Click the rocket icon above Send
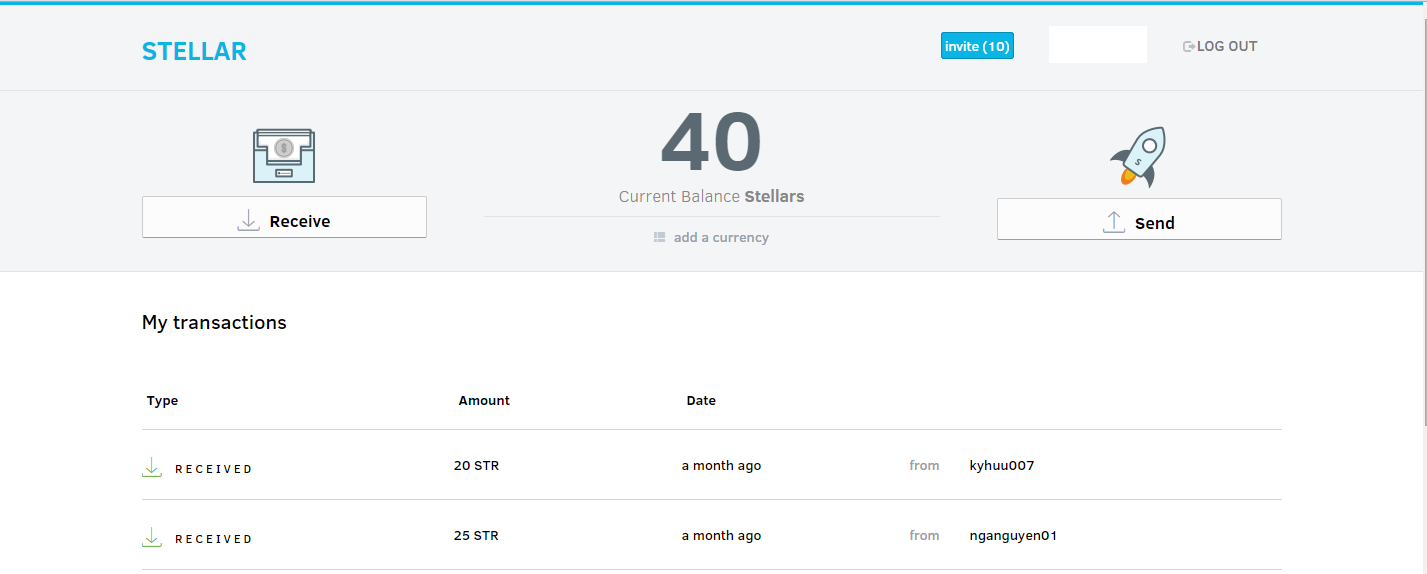Screen dimensions: 1427x574 [1139, 157]
